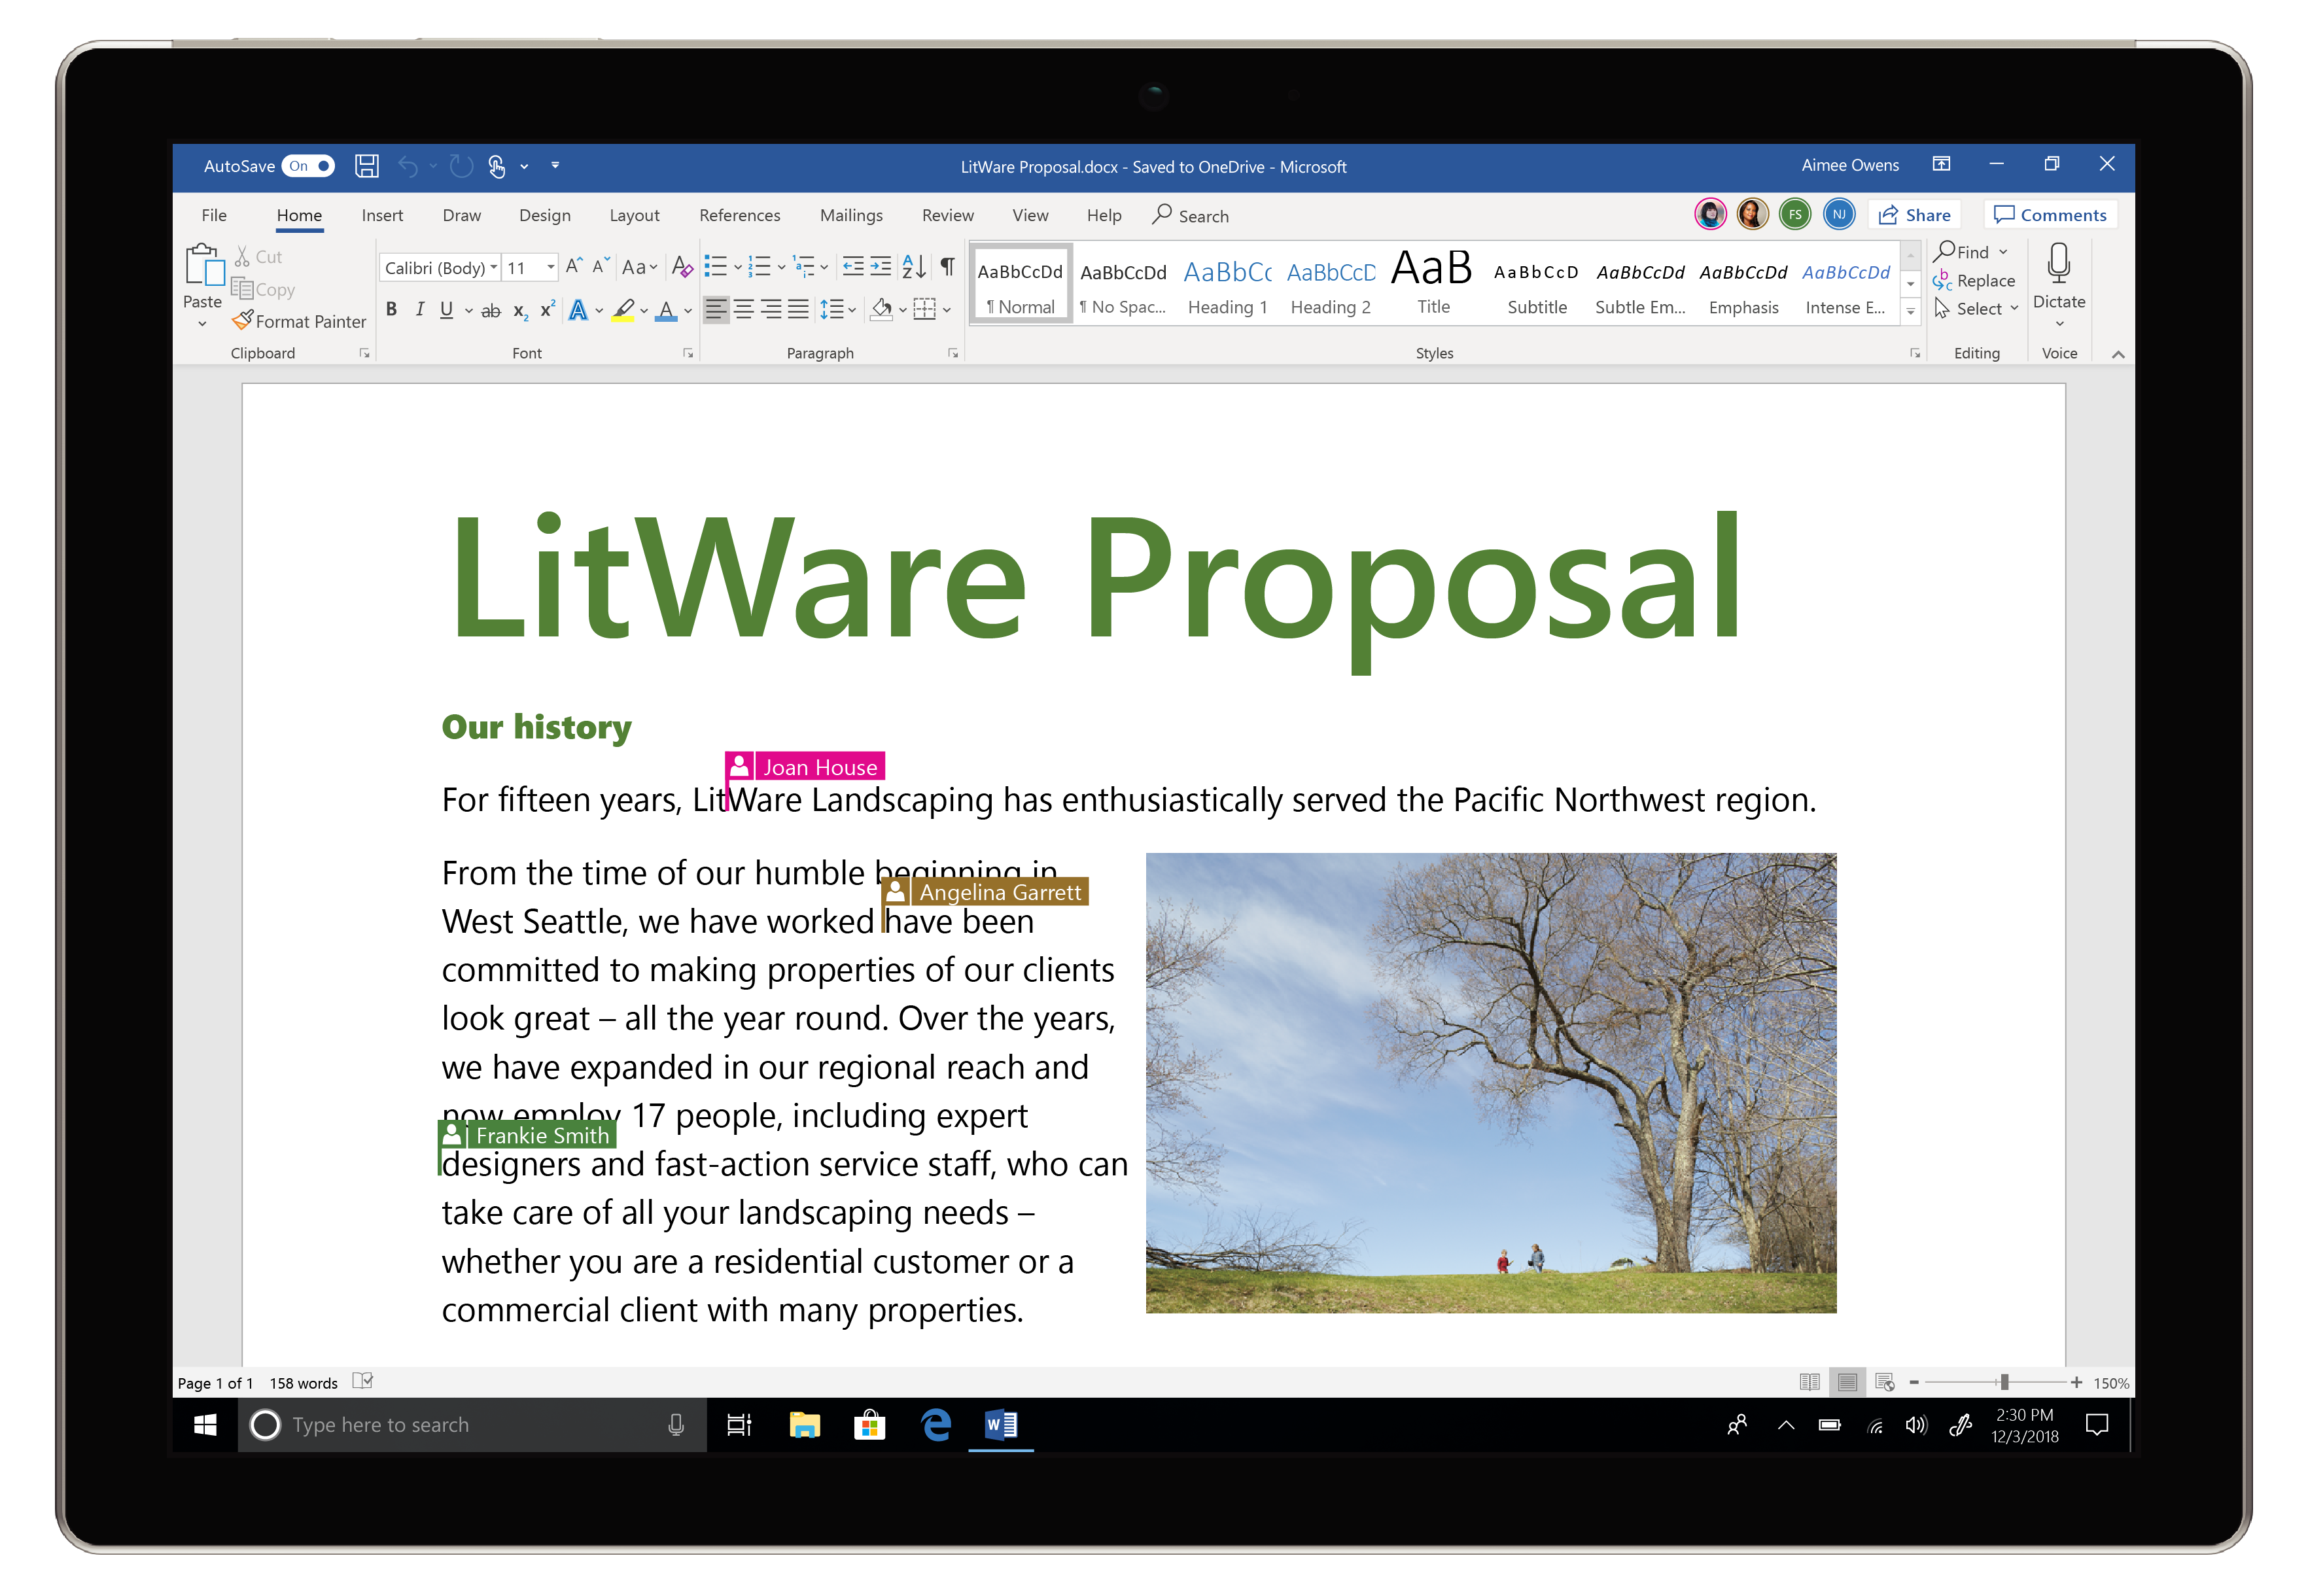Click the Dictate microphone icon

tap(2058, 265)
